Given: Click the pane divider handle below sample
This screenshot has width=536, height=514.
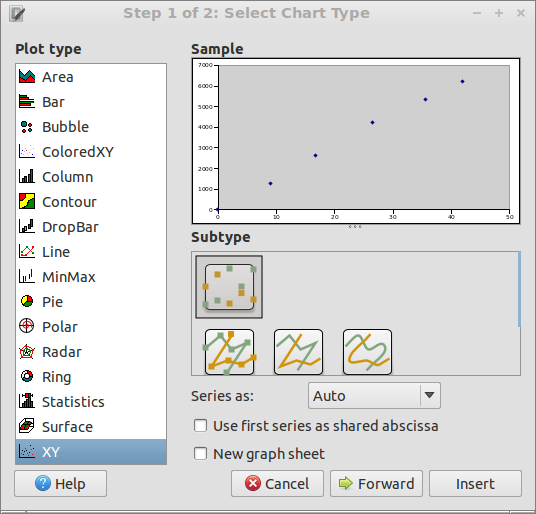Looking at the screenshot, I should coord(356,227).
